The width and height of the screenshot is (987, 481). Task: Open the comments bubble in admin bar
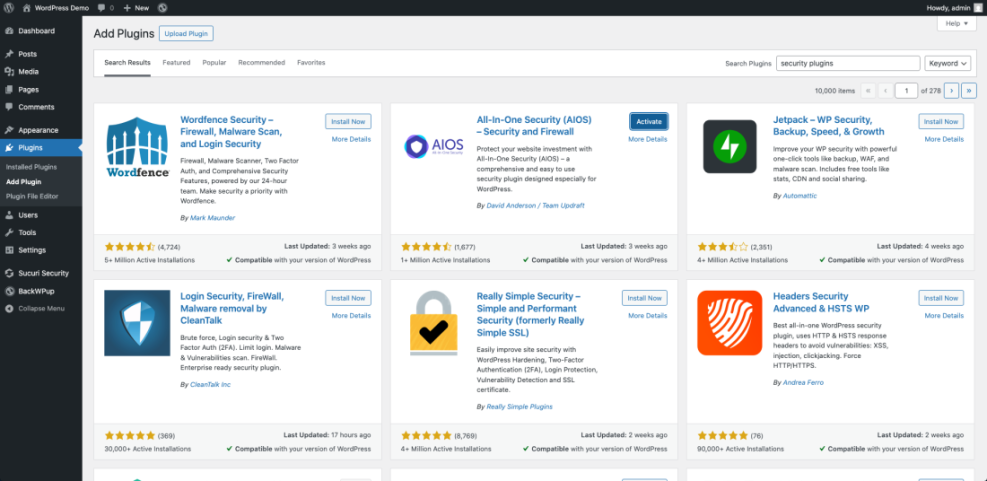[102, 8]
